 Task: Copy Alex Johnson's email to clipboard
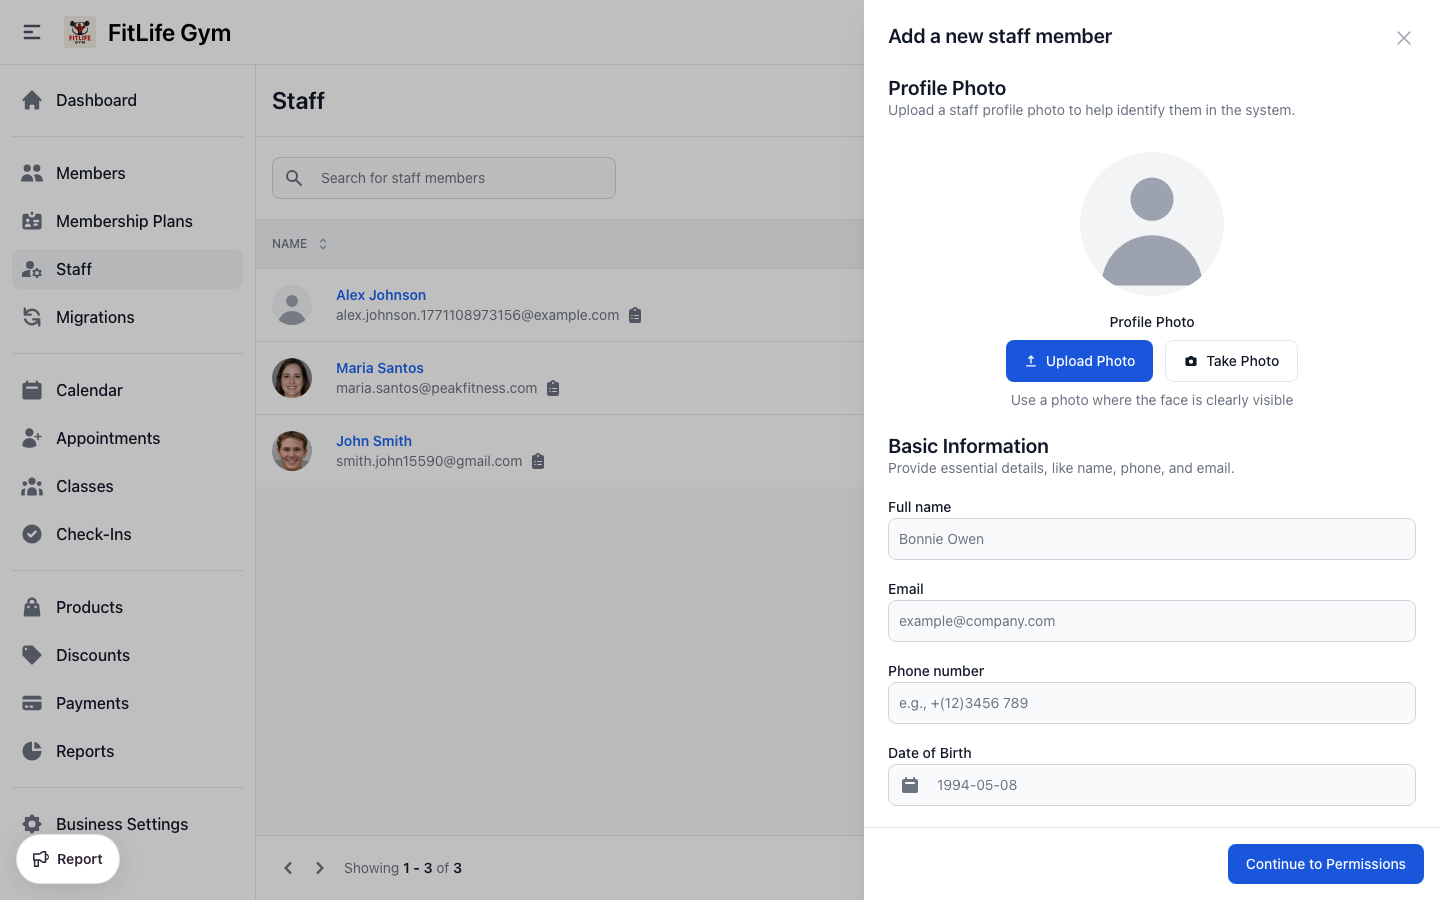pyautogui.click(x=635, y=314)
